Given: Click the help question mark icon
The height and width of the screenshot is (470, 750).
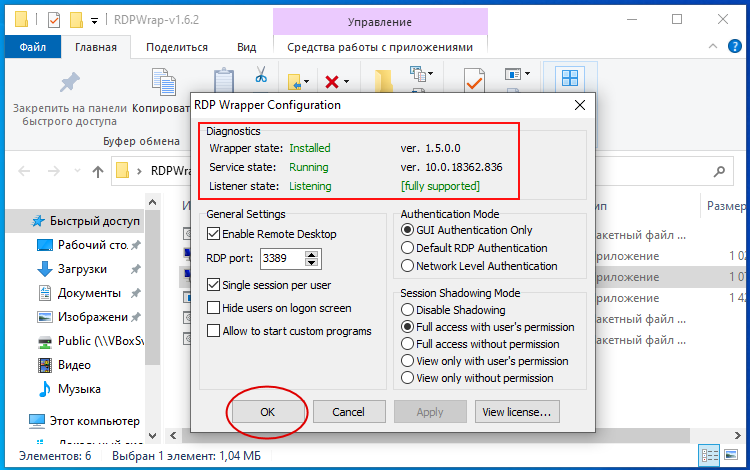Looking at the screenshot, I should click(x=735, y=46).
